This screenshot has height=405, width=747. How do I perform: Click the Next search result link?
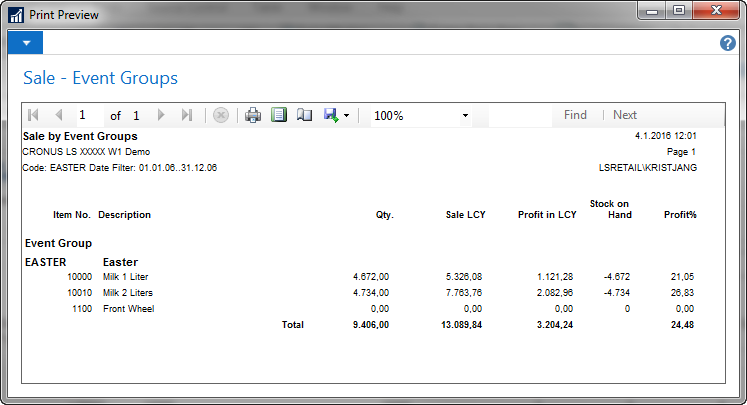pyautogui.click(x=625, y=115)
